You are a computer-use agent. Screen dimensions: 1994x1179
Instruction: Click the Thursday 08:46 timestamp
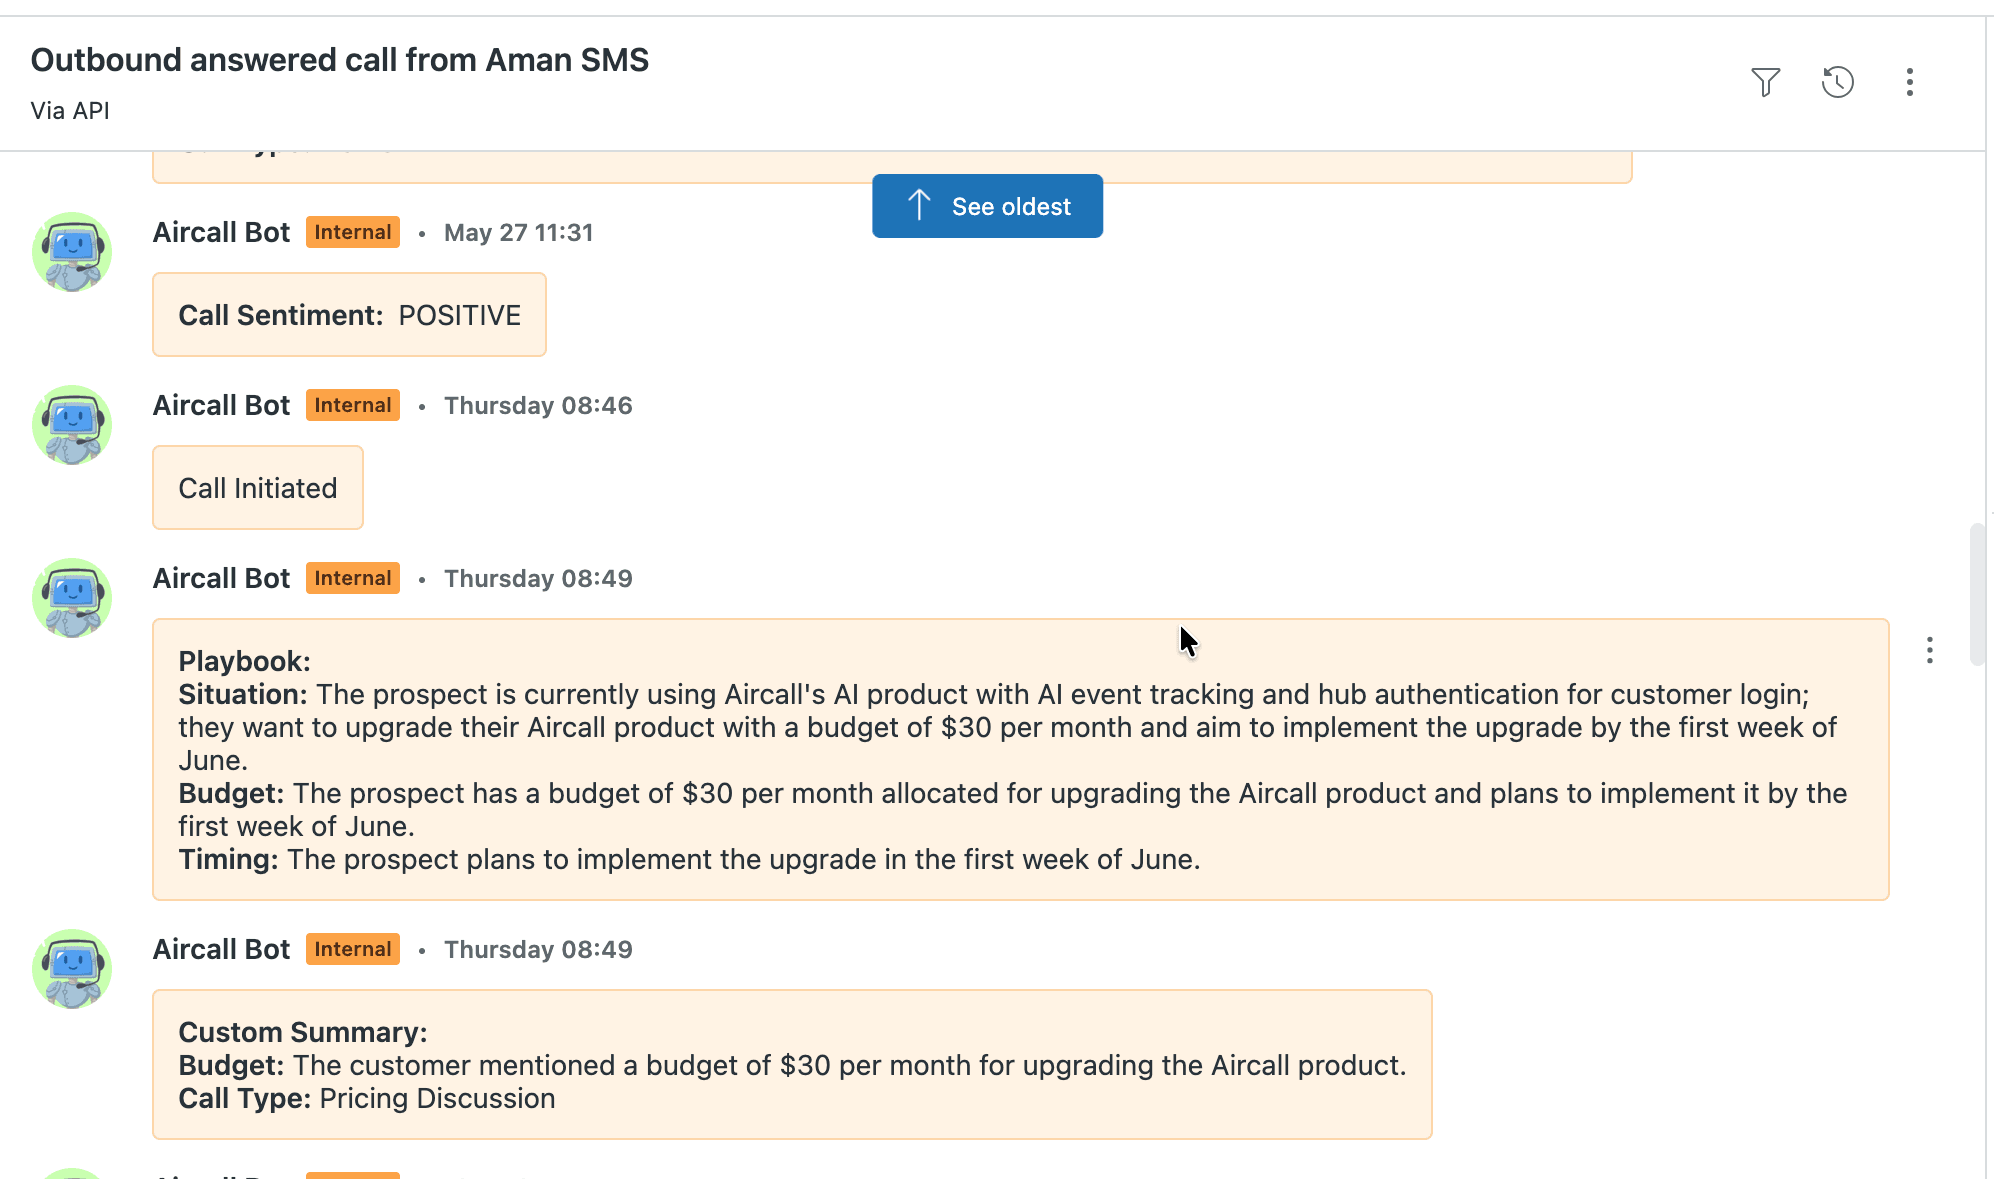pos(538,406)
